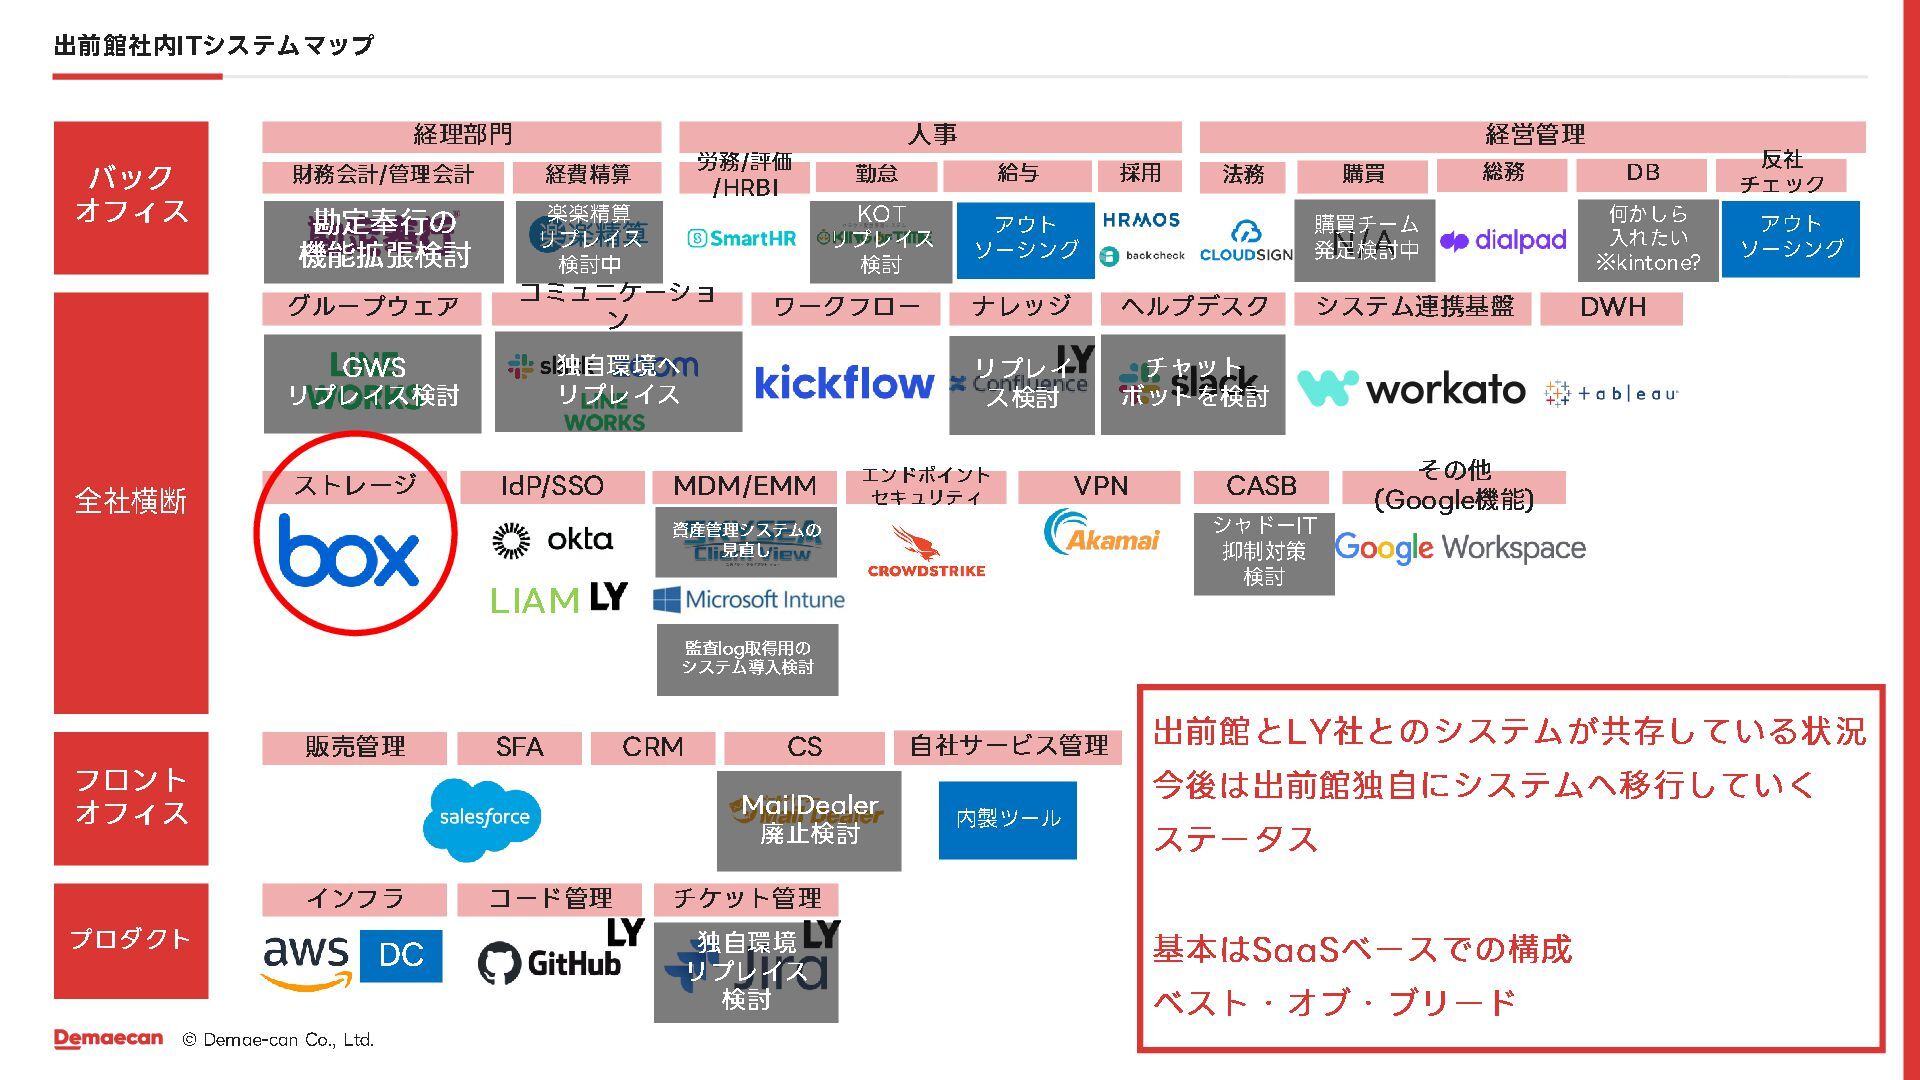Click the CrowdStrike logo
The image size is (1920, 1080).
pos(926,552)
